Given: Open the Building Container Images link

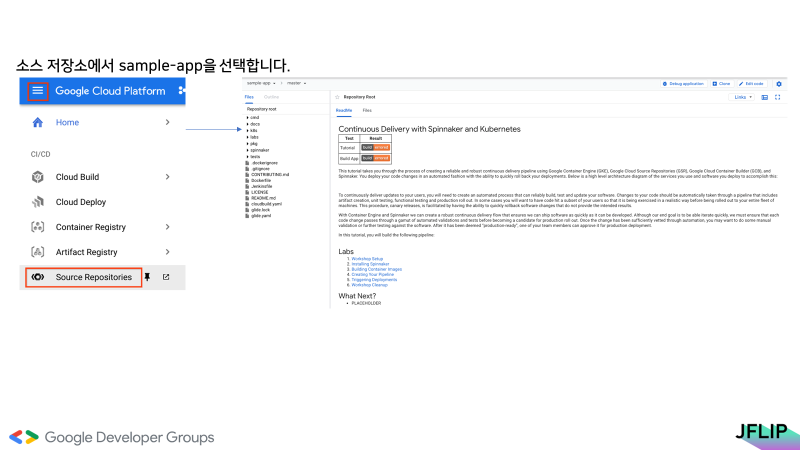Looking at the screenshot, I should pos(377,269).
